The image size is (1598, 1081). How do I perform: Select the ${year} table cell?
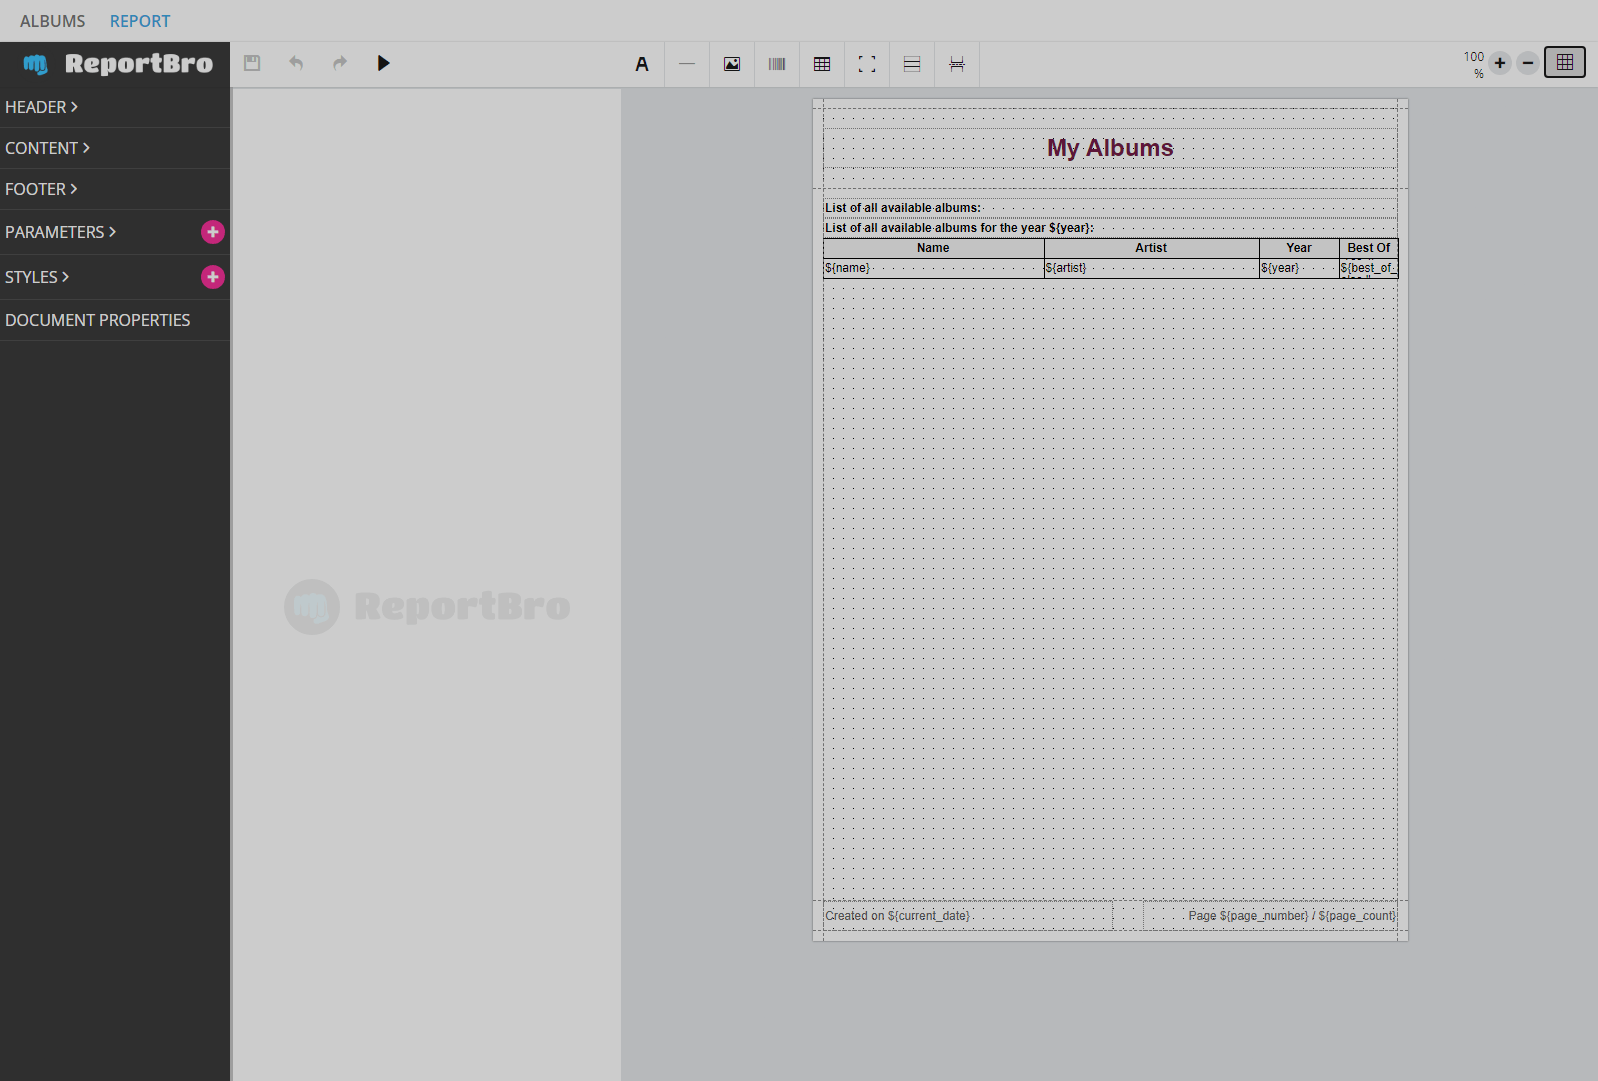(x=1299, y=268)
